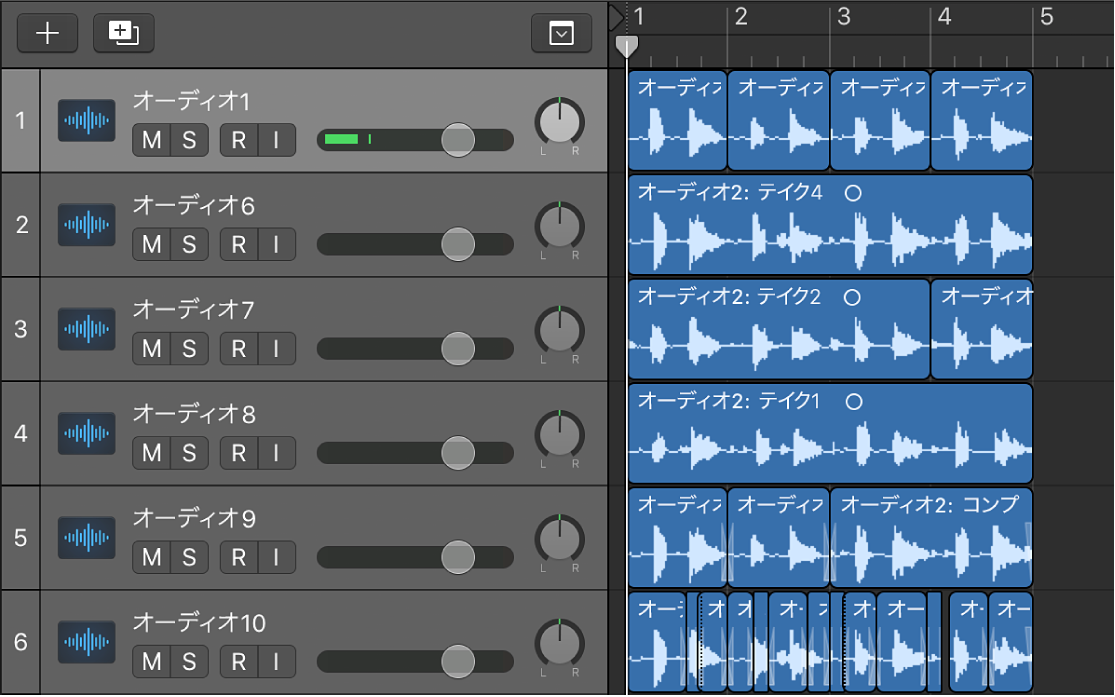The height and width of the screenshot is (697, 1115).
Task: Enable input monitoring on オーディオ8
Action: (277, 452)
